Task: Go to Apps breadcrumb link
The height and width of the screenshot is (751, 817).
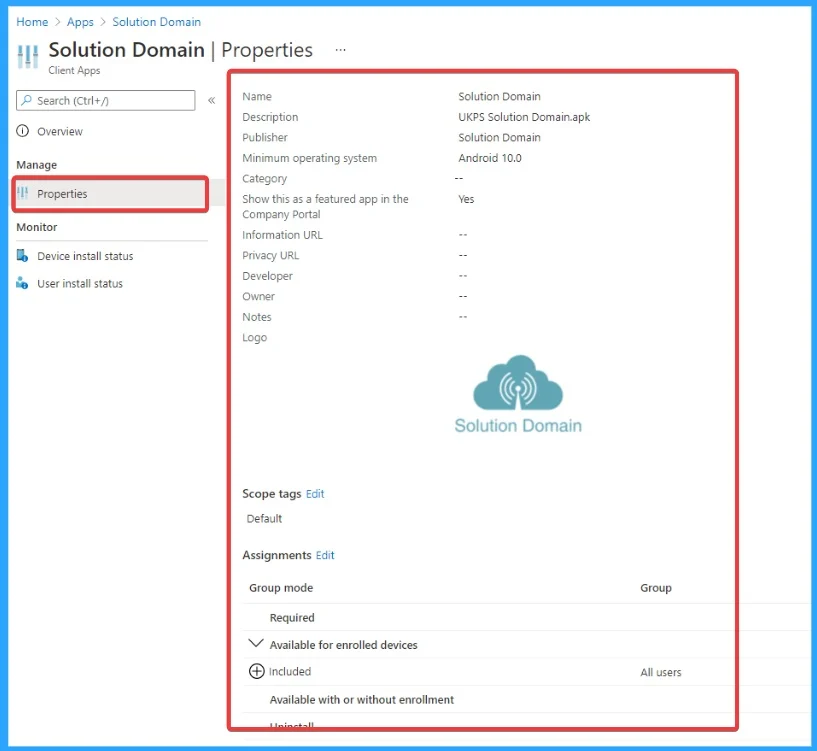Action: point(80,22)
